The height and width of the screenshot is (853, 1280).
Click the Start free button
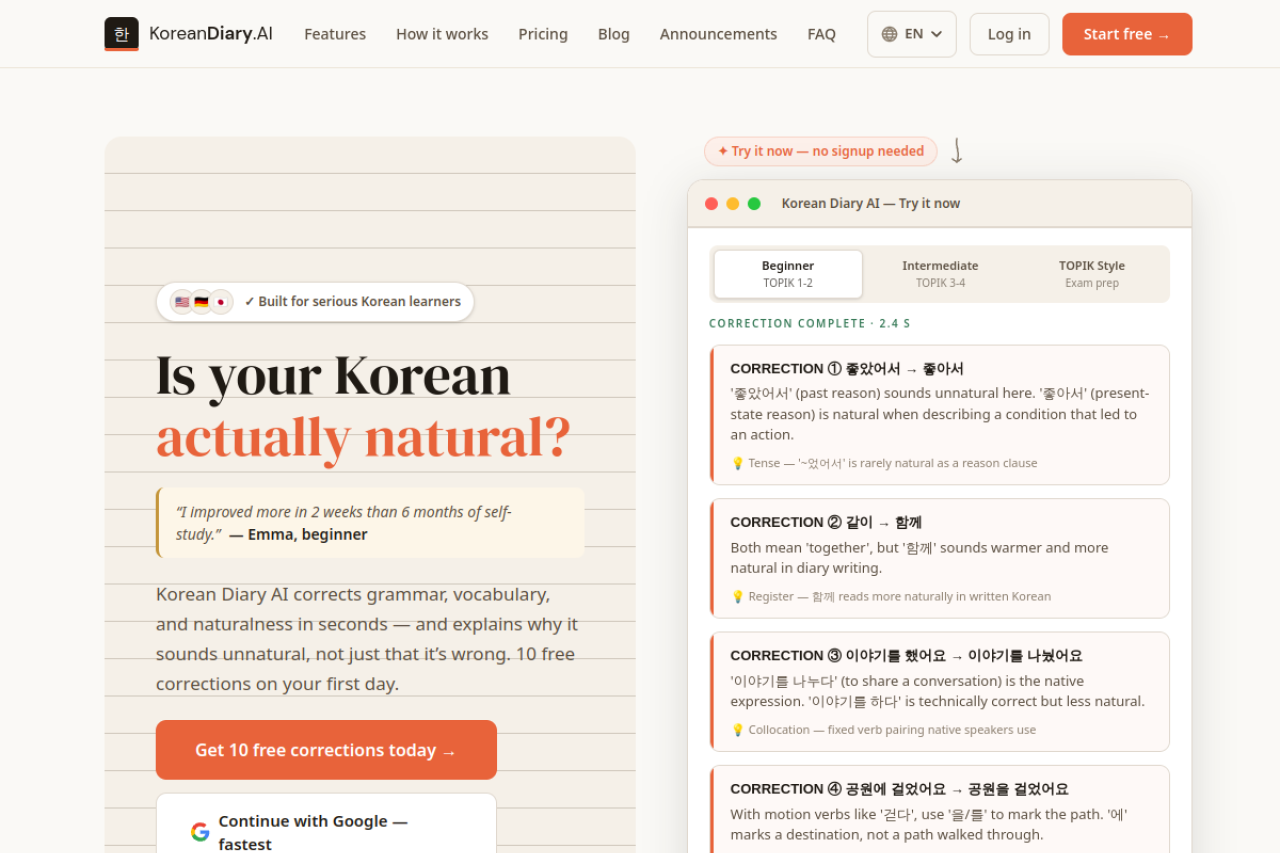coord(1127,34)
